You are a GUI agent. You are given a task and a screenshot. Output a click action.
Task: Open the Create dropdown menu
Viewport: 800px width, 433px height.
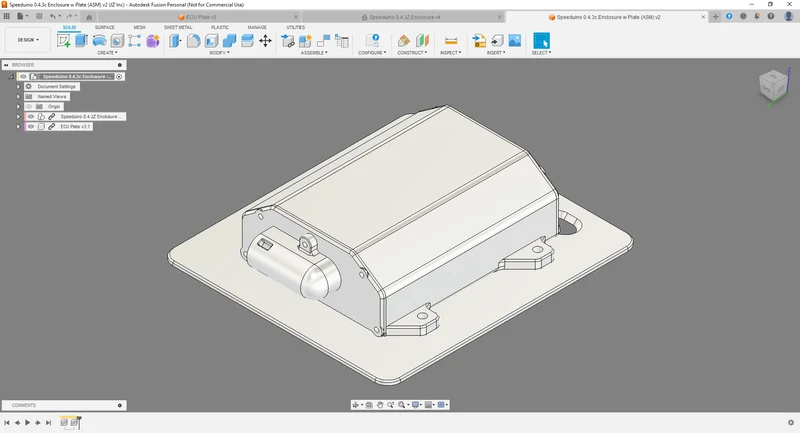click(107, 53)
